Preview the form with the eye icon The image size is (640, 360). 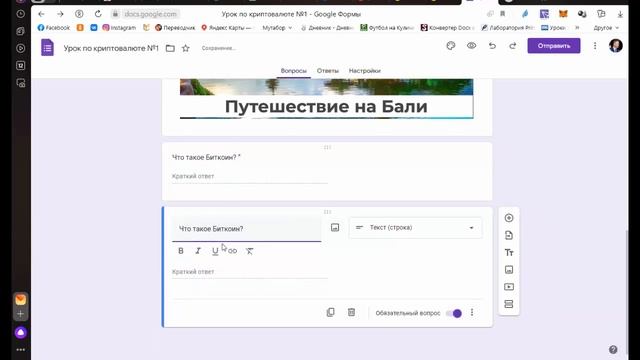coord(471,46)
